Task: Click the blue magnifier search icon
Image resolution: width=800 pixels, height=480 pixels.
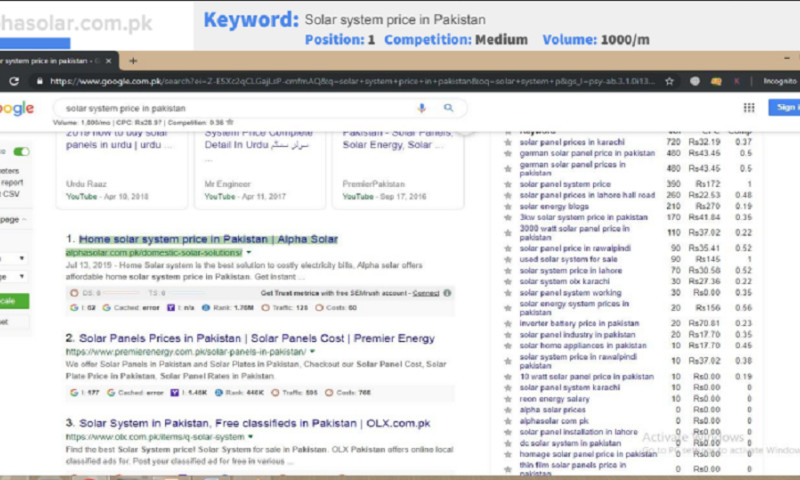Action: pos(448,108)
